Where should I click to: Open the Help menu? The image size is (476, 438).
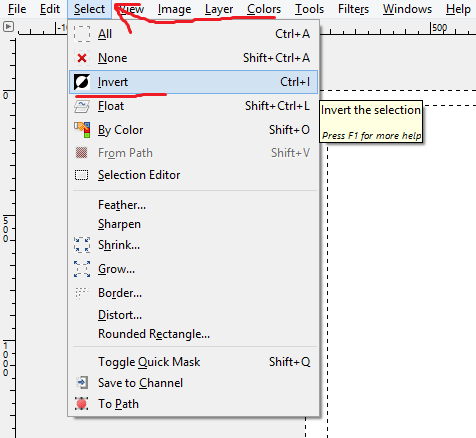pos(458,9)
